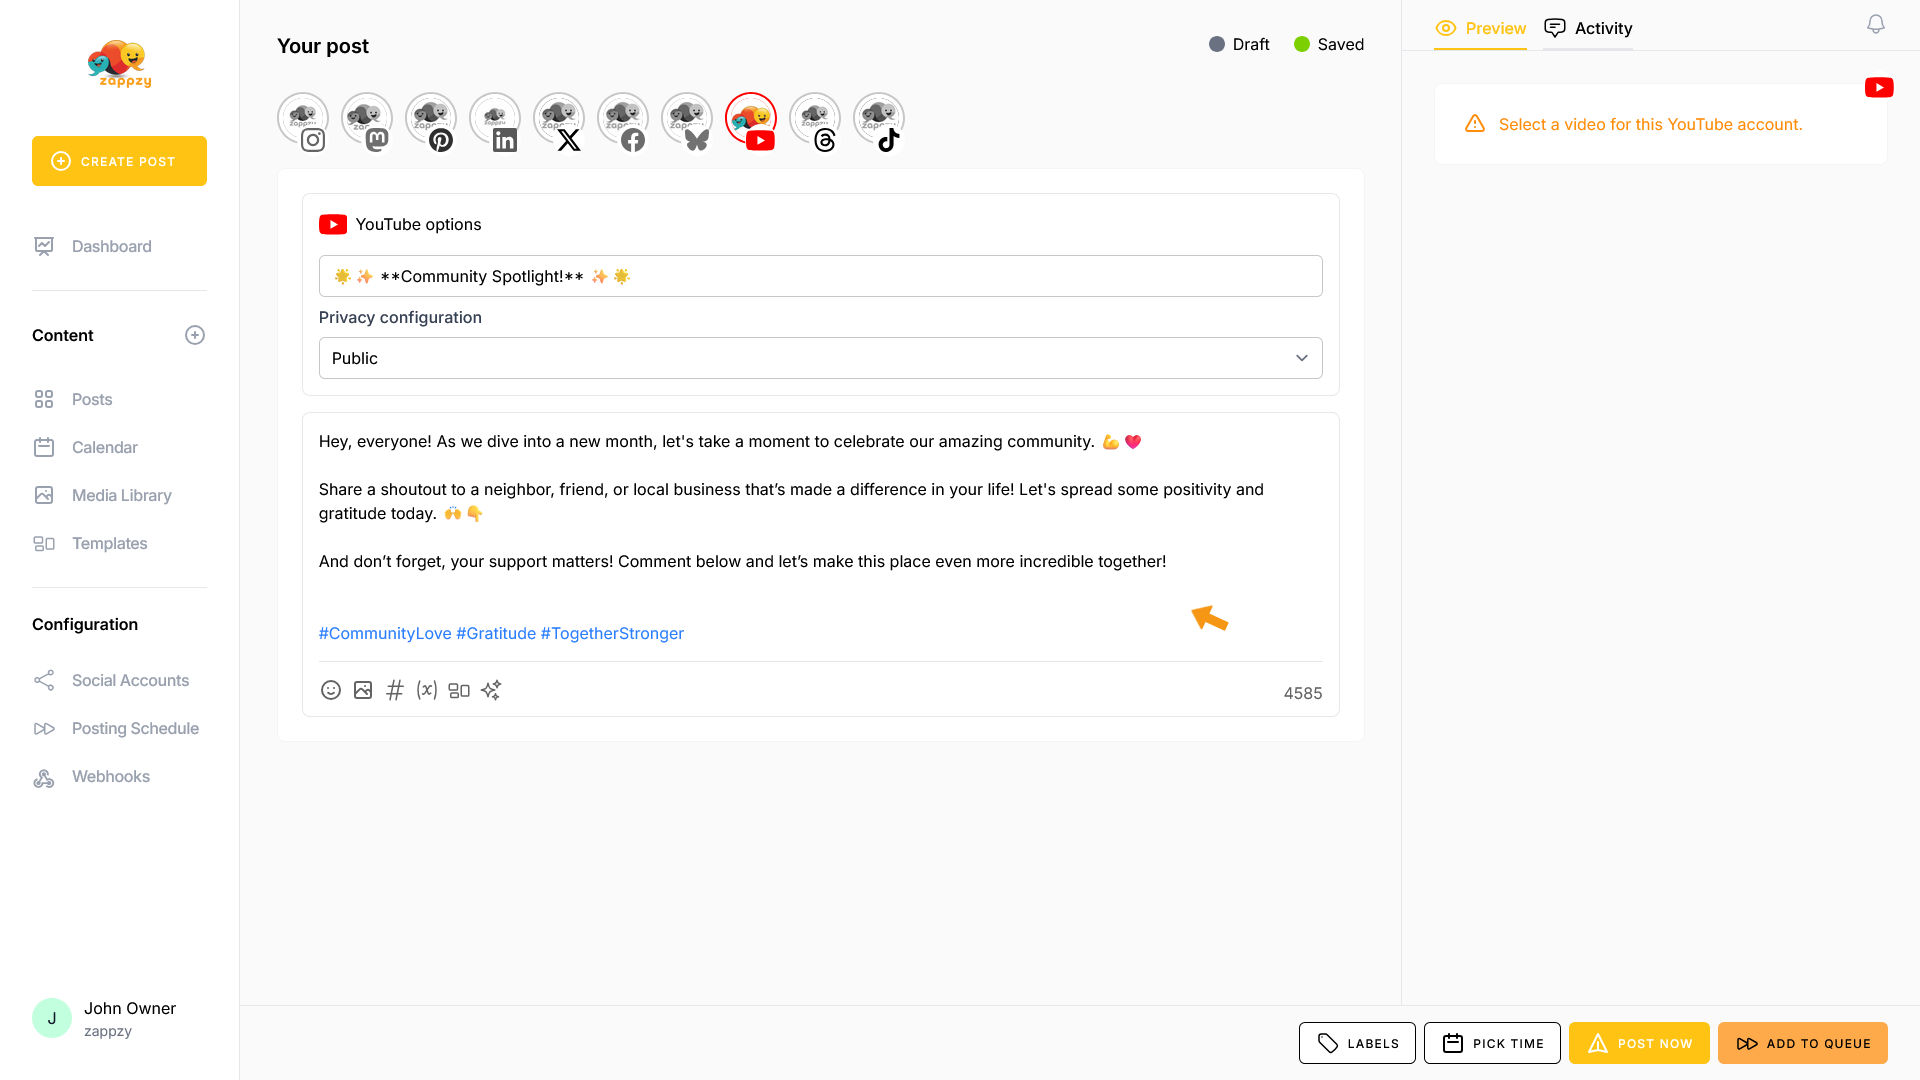The width and height of the screenshot is (1920, 1080).
Task: Open the notifications bell
Action: click(x=1876, y=24)
